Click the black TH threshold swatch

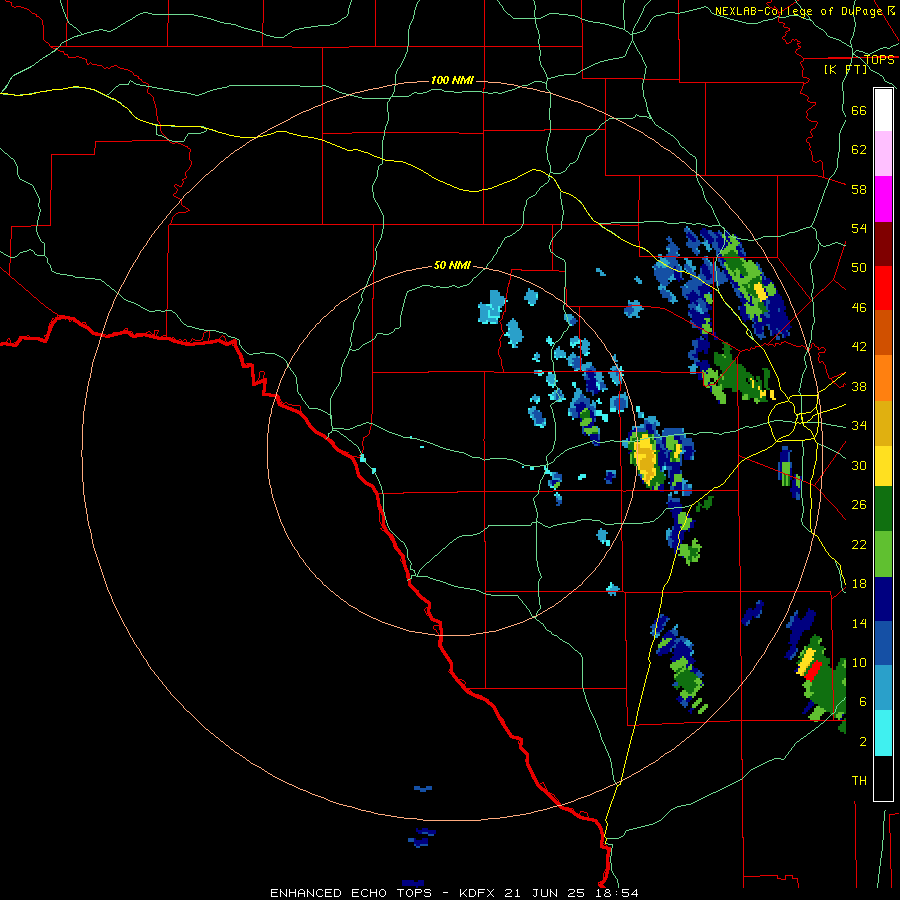coord(883,778)
